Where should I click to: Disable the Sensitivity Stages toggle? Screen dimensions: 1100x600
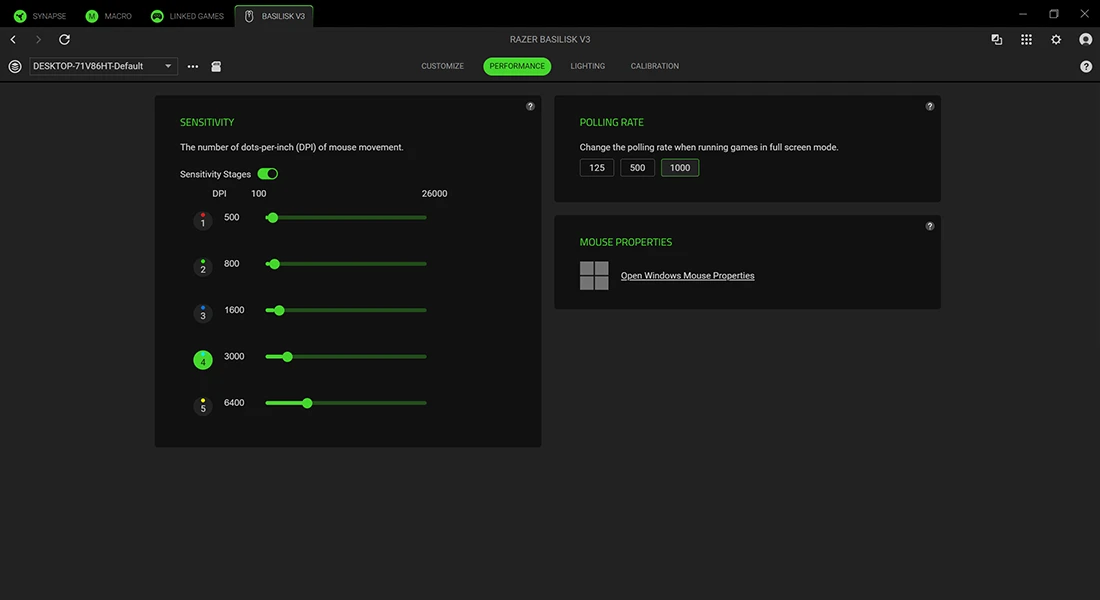[267, 173]
